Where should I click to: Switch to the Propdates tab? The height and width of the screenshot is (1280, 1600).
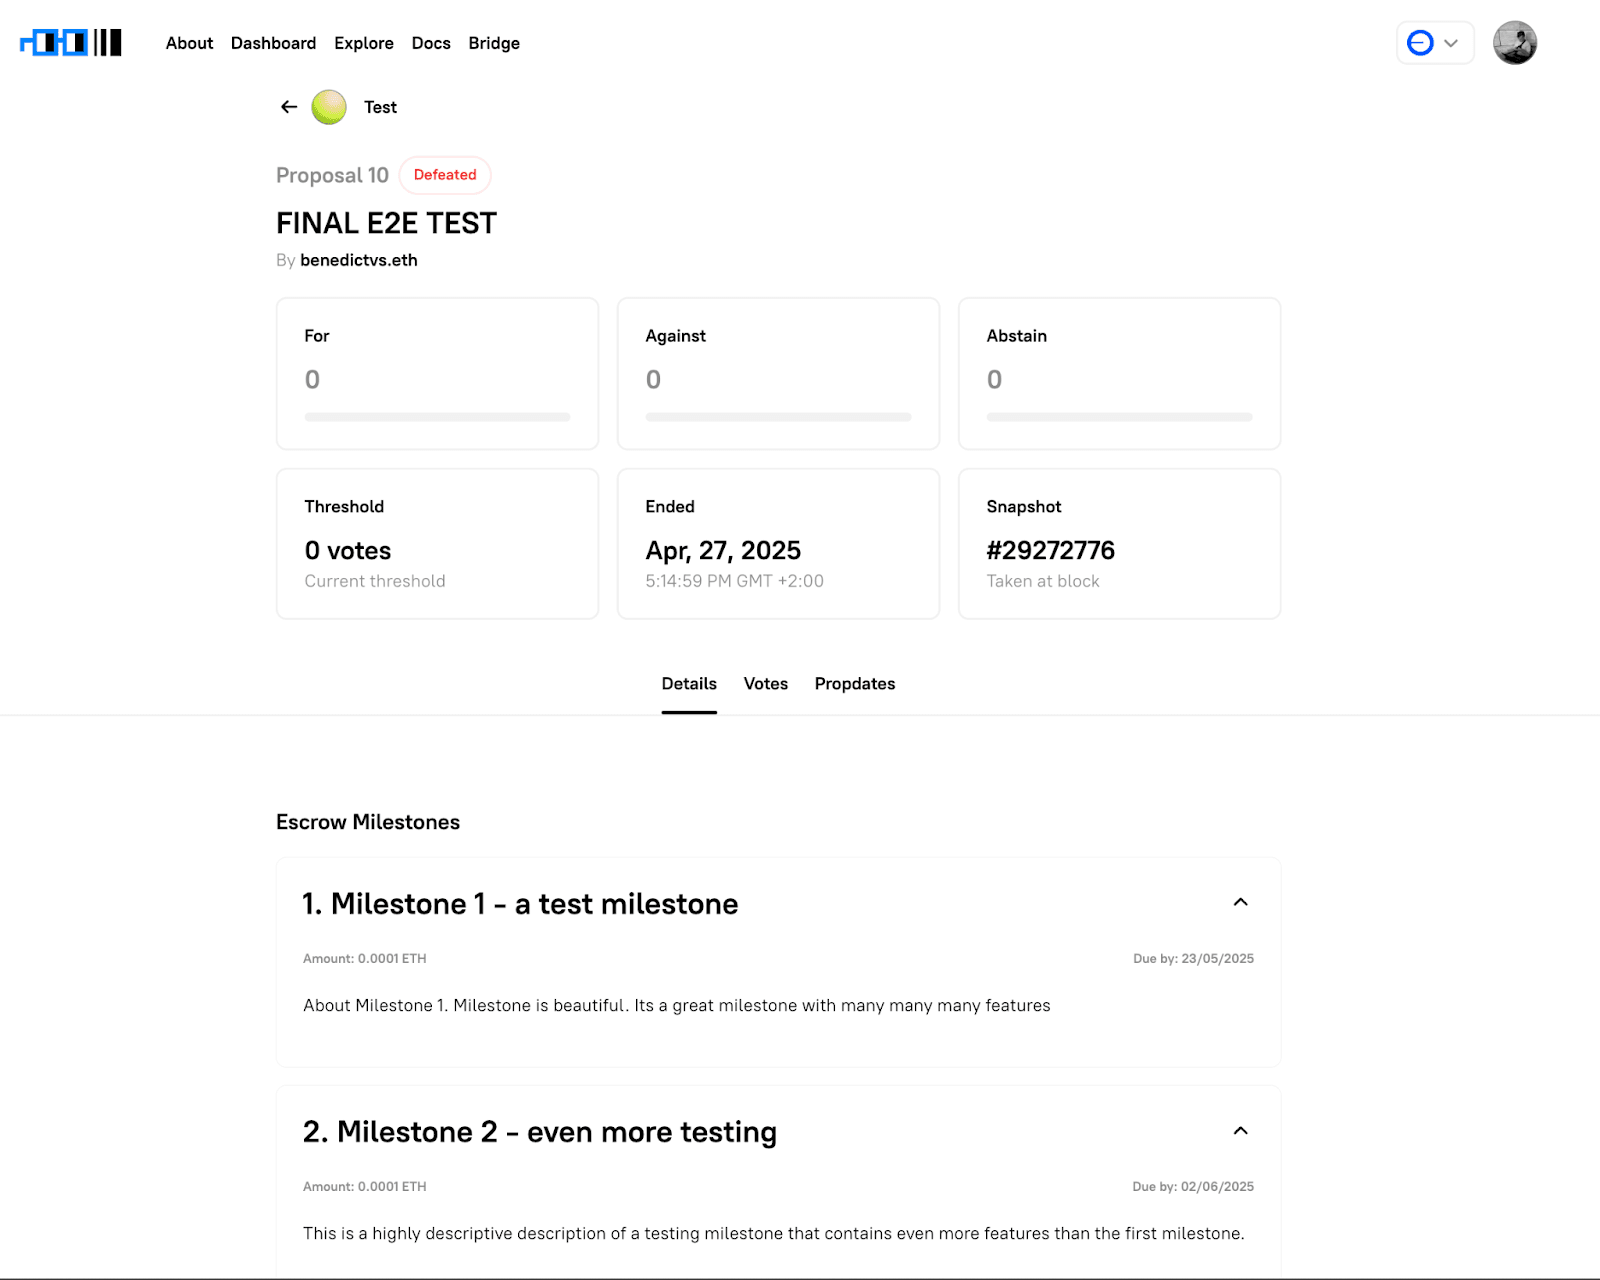click(854, 683)
